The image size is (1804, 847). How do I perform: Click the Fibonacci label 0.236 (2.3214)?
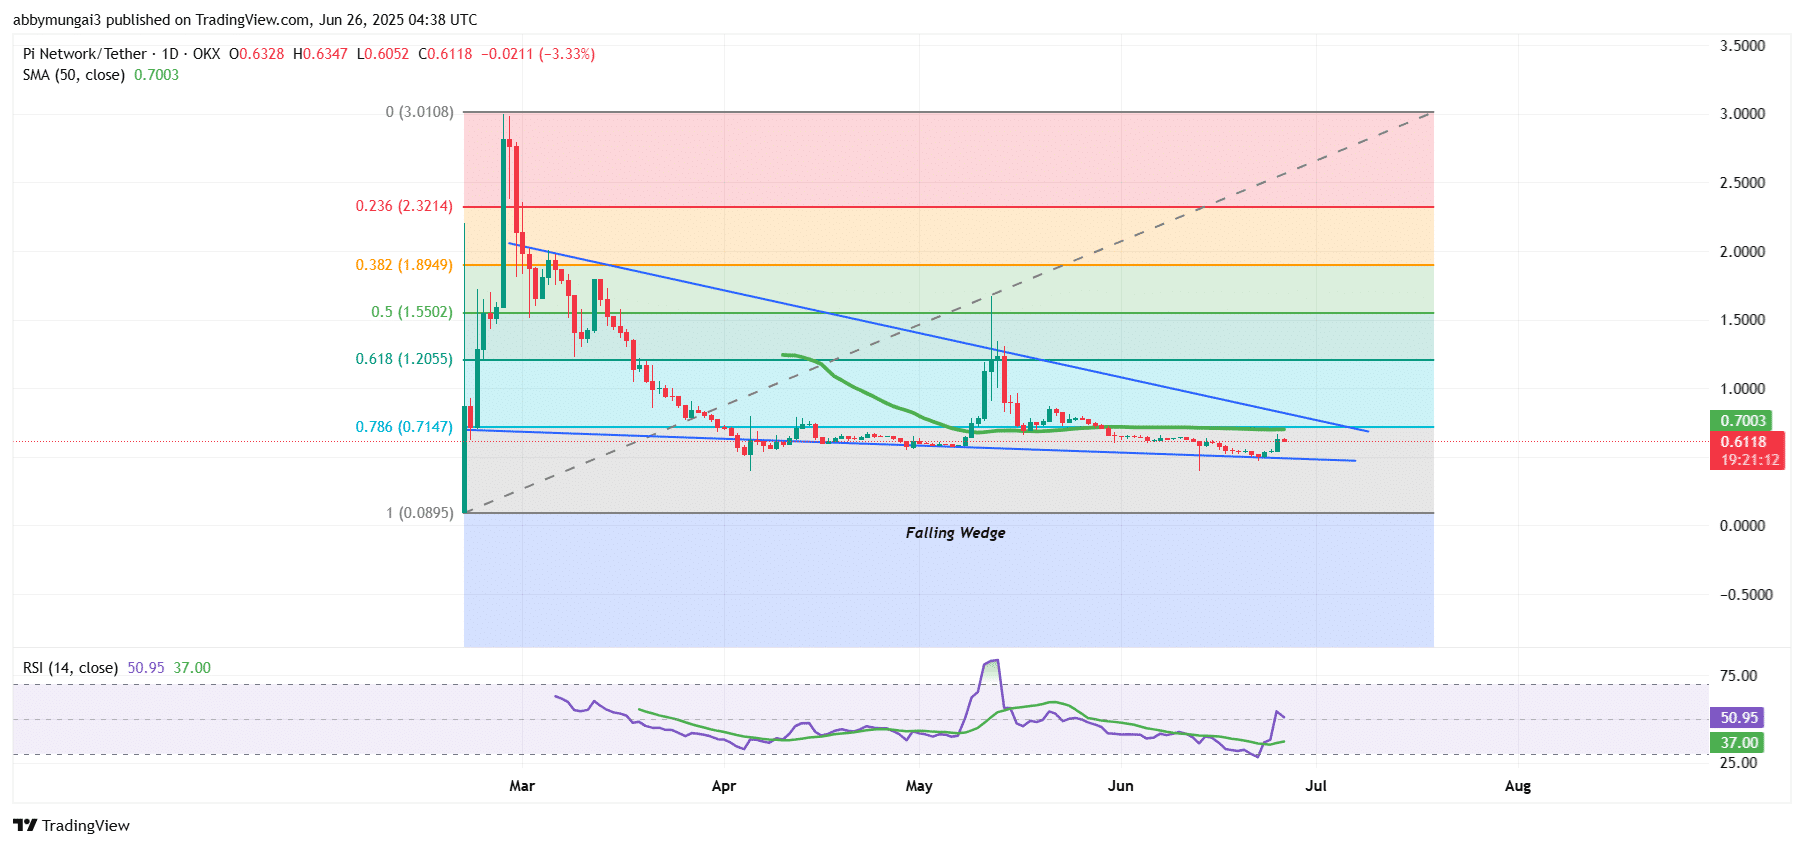[x=404, y=206]
